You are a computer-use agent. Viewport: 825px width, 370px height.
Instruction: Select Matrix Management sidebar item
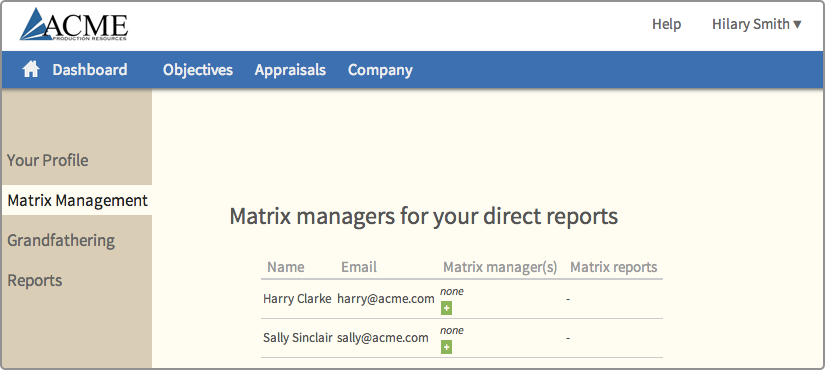point(77,200)
